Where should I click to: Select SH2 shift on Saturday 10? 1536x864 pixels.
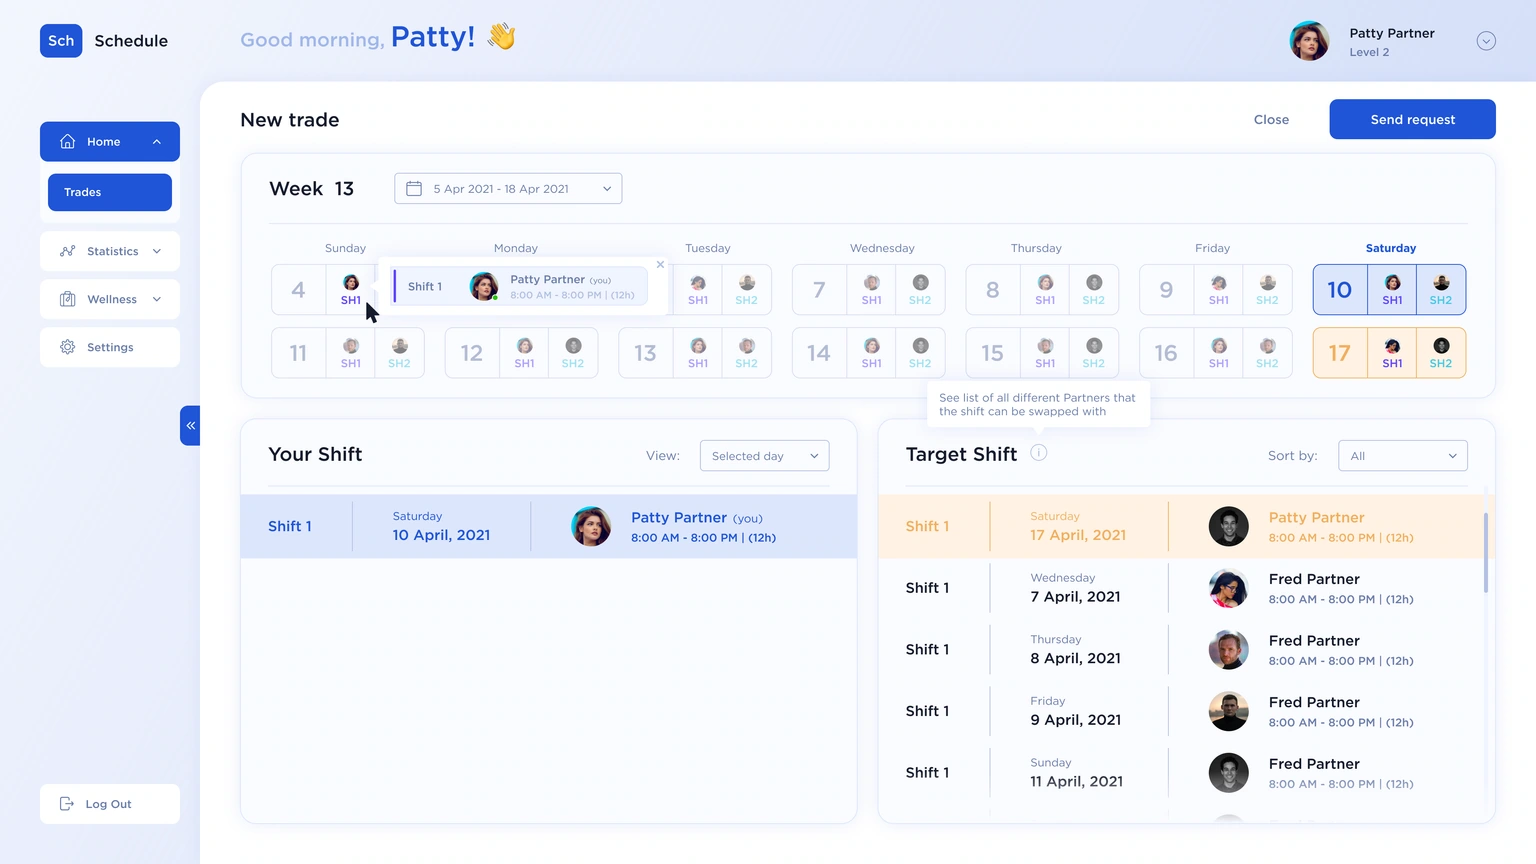1441,290
